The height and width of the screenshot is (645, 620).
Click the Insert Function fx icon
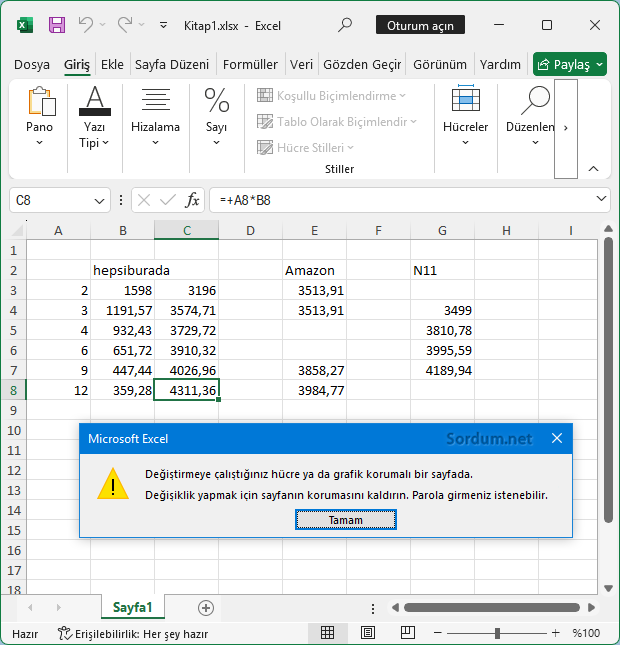pos(192,200)
